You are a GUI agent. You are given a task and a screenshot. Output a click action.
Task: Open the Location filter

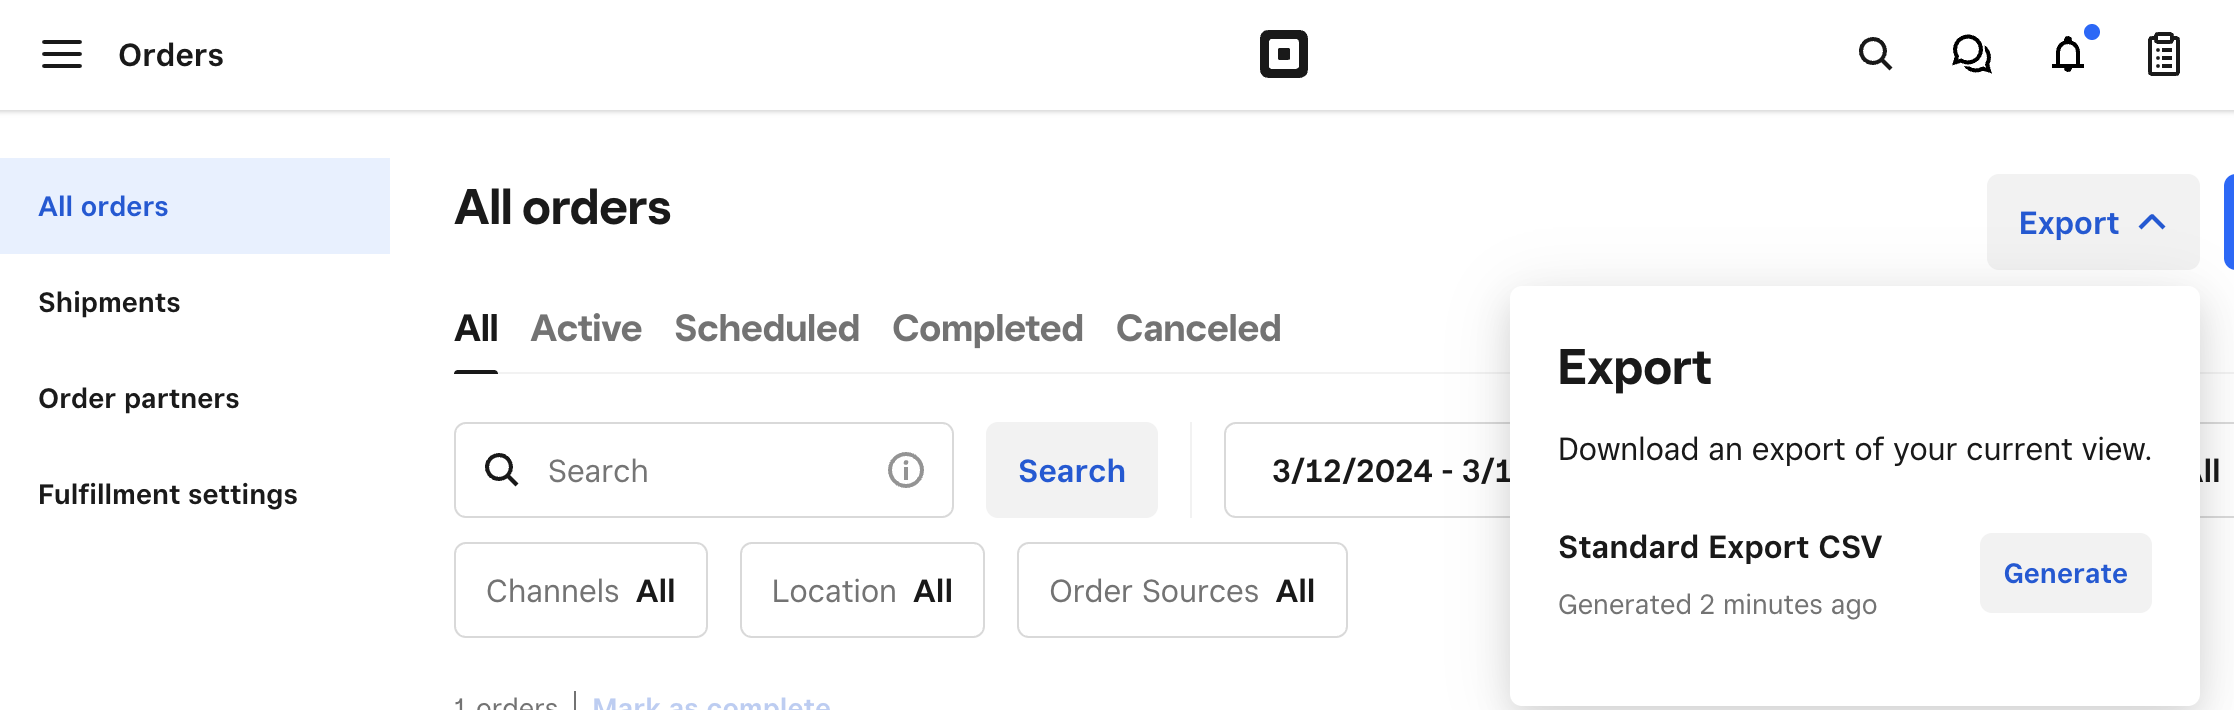pos(861,590)
